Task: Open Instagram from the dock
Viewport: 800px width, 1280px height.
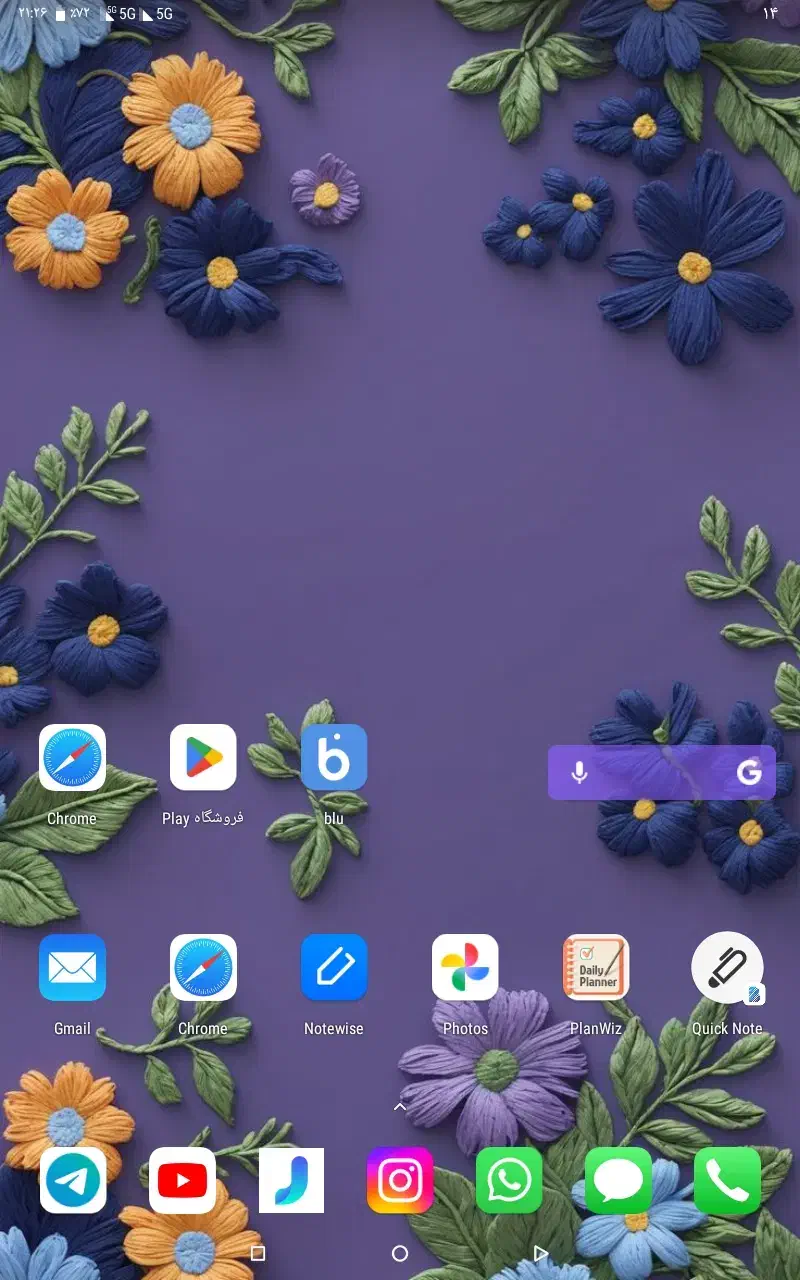Action: pyautogui.click(x=400, y=1180)
